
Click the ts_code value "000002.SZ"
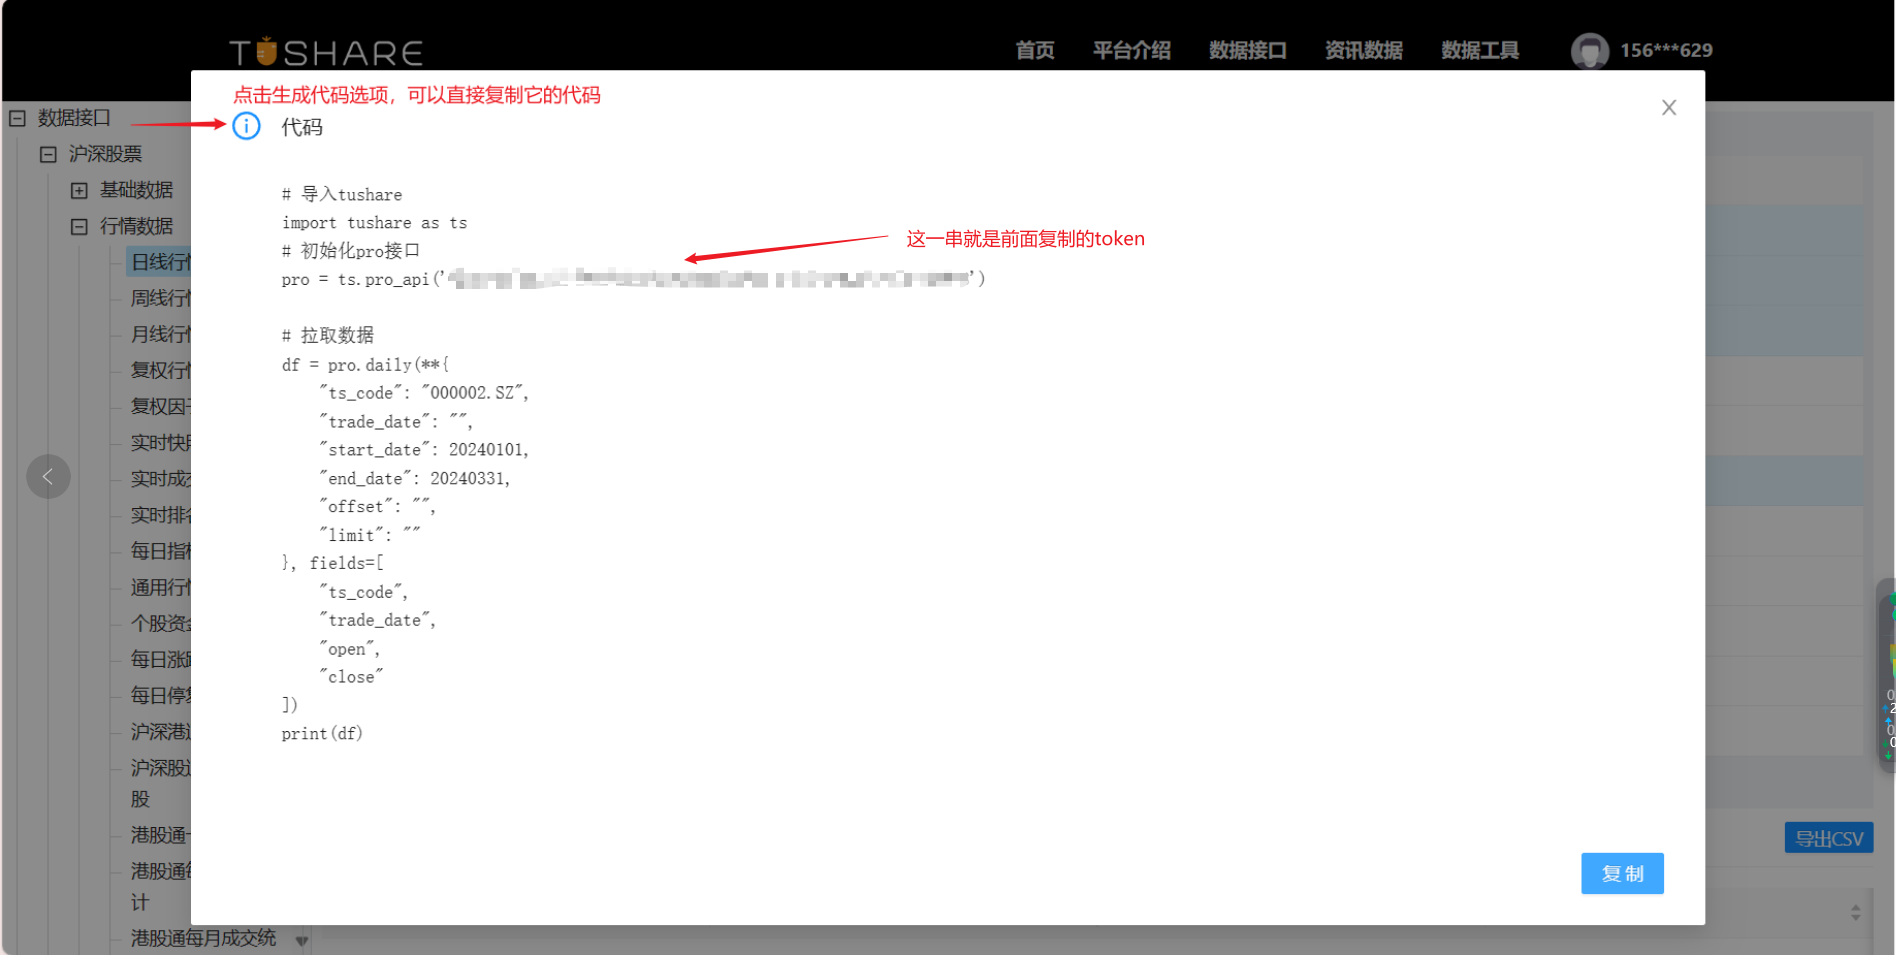point(474,393)
